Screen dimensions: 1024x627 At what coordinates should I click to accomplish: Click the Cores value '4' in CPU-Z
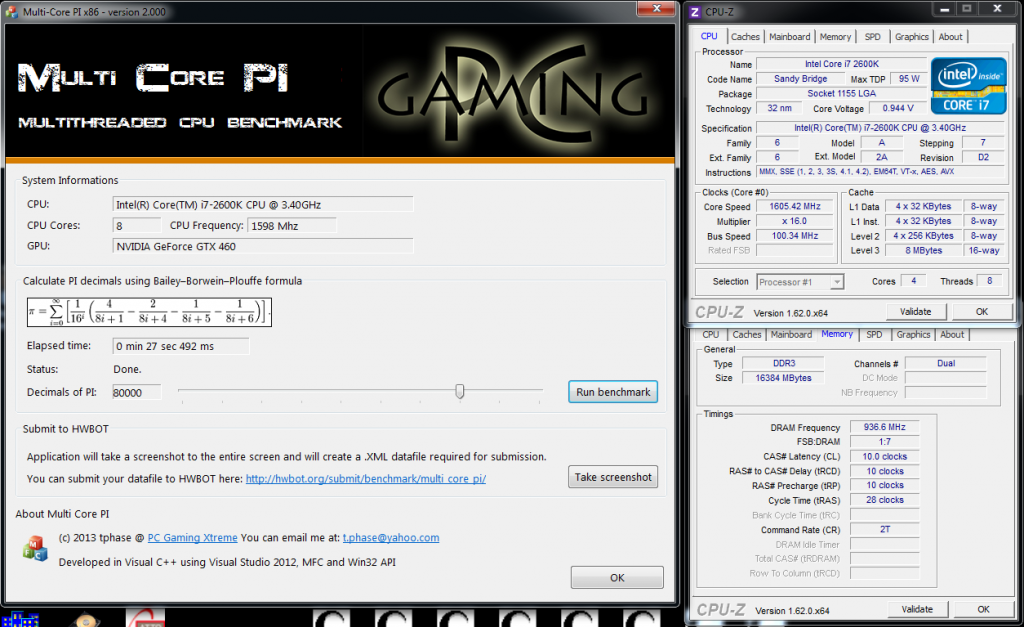913,281
